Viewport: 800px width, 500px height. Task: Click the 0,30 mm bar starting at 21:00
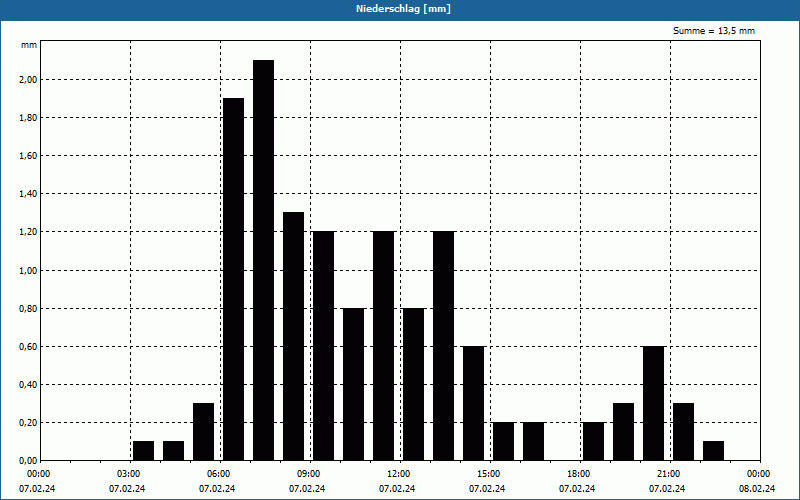[x=684, y=432]
